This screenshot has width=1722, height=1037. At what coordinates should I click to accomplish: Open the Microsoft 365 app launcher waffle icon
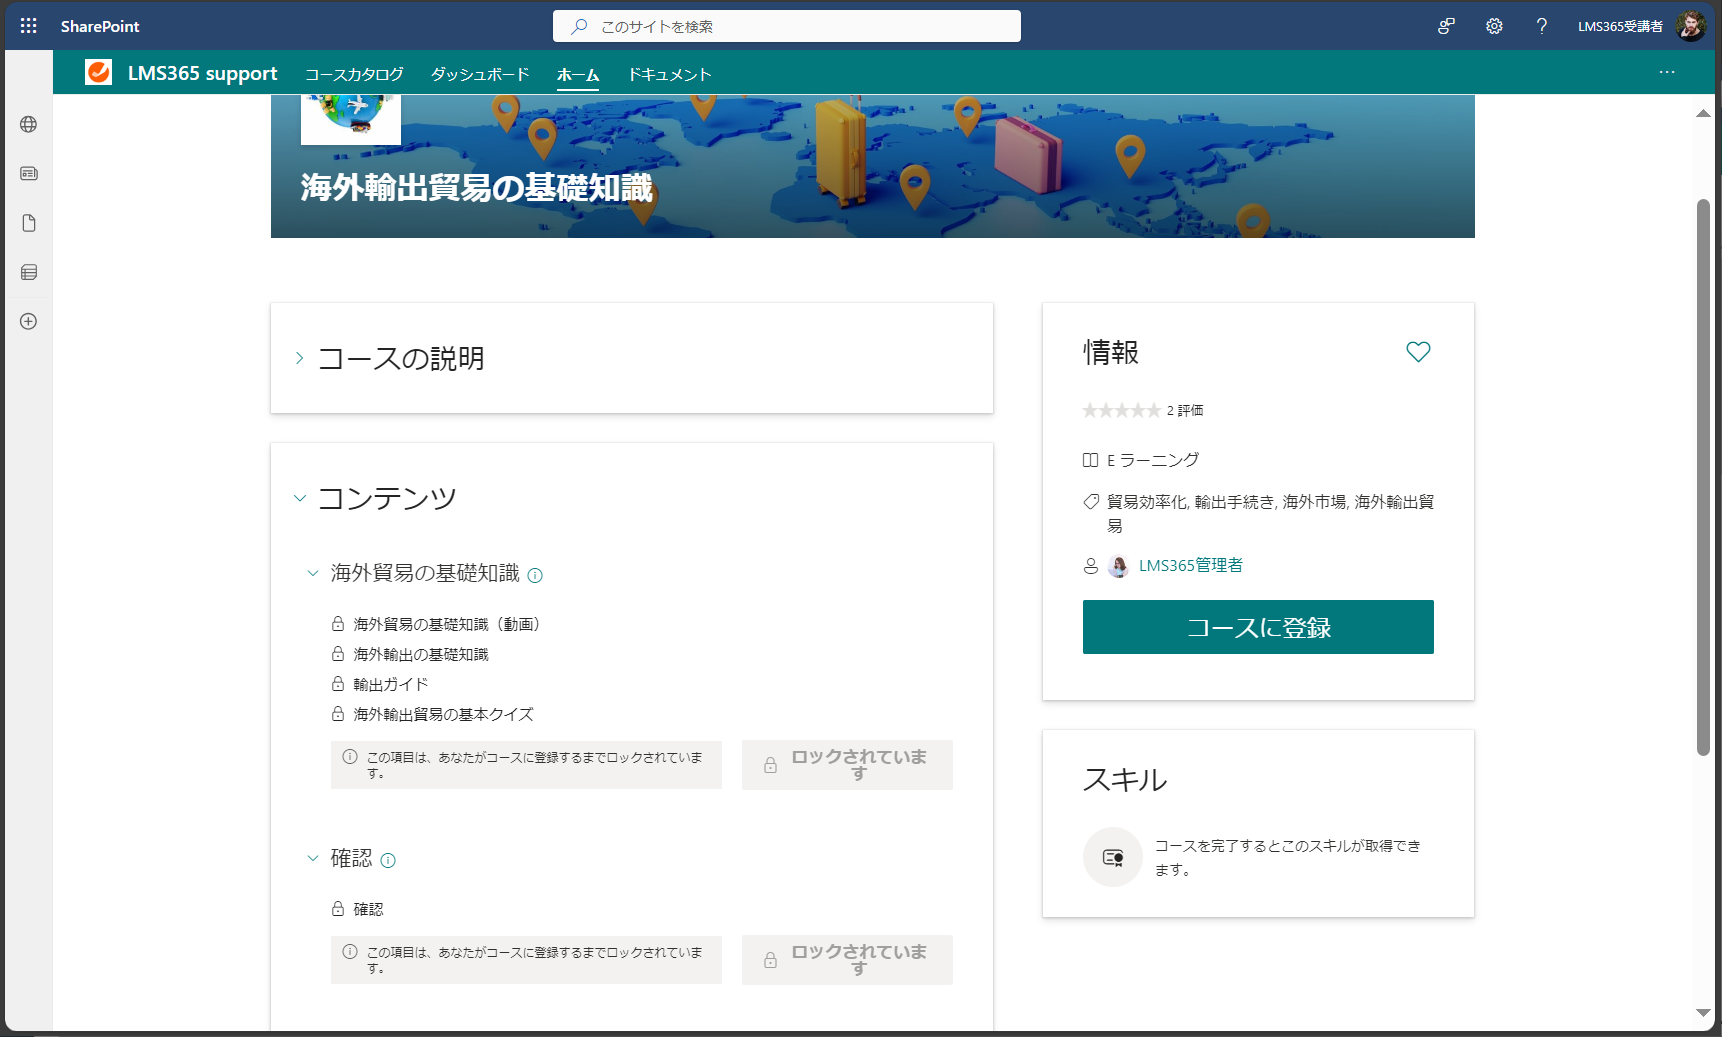pos(28,26)
